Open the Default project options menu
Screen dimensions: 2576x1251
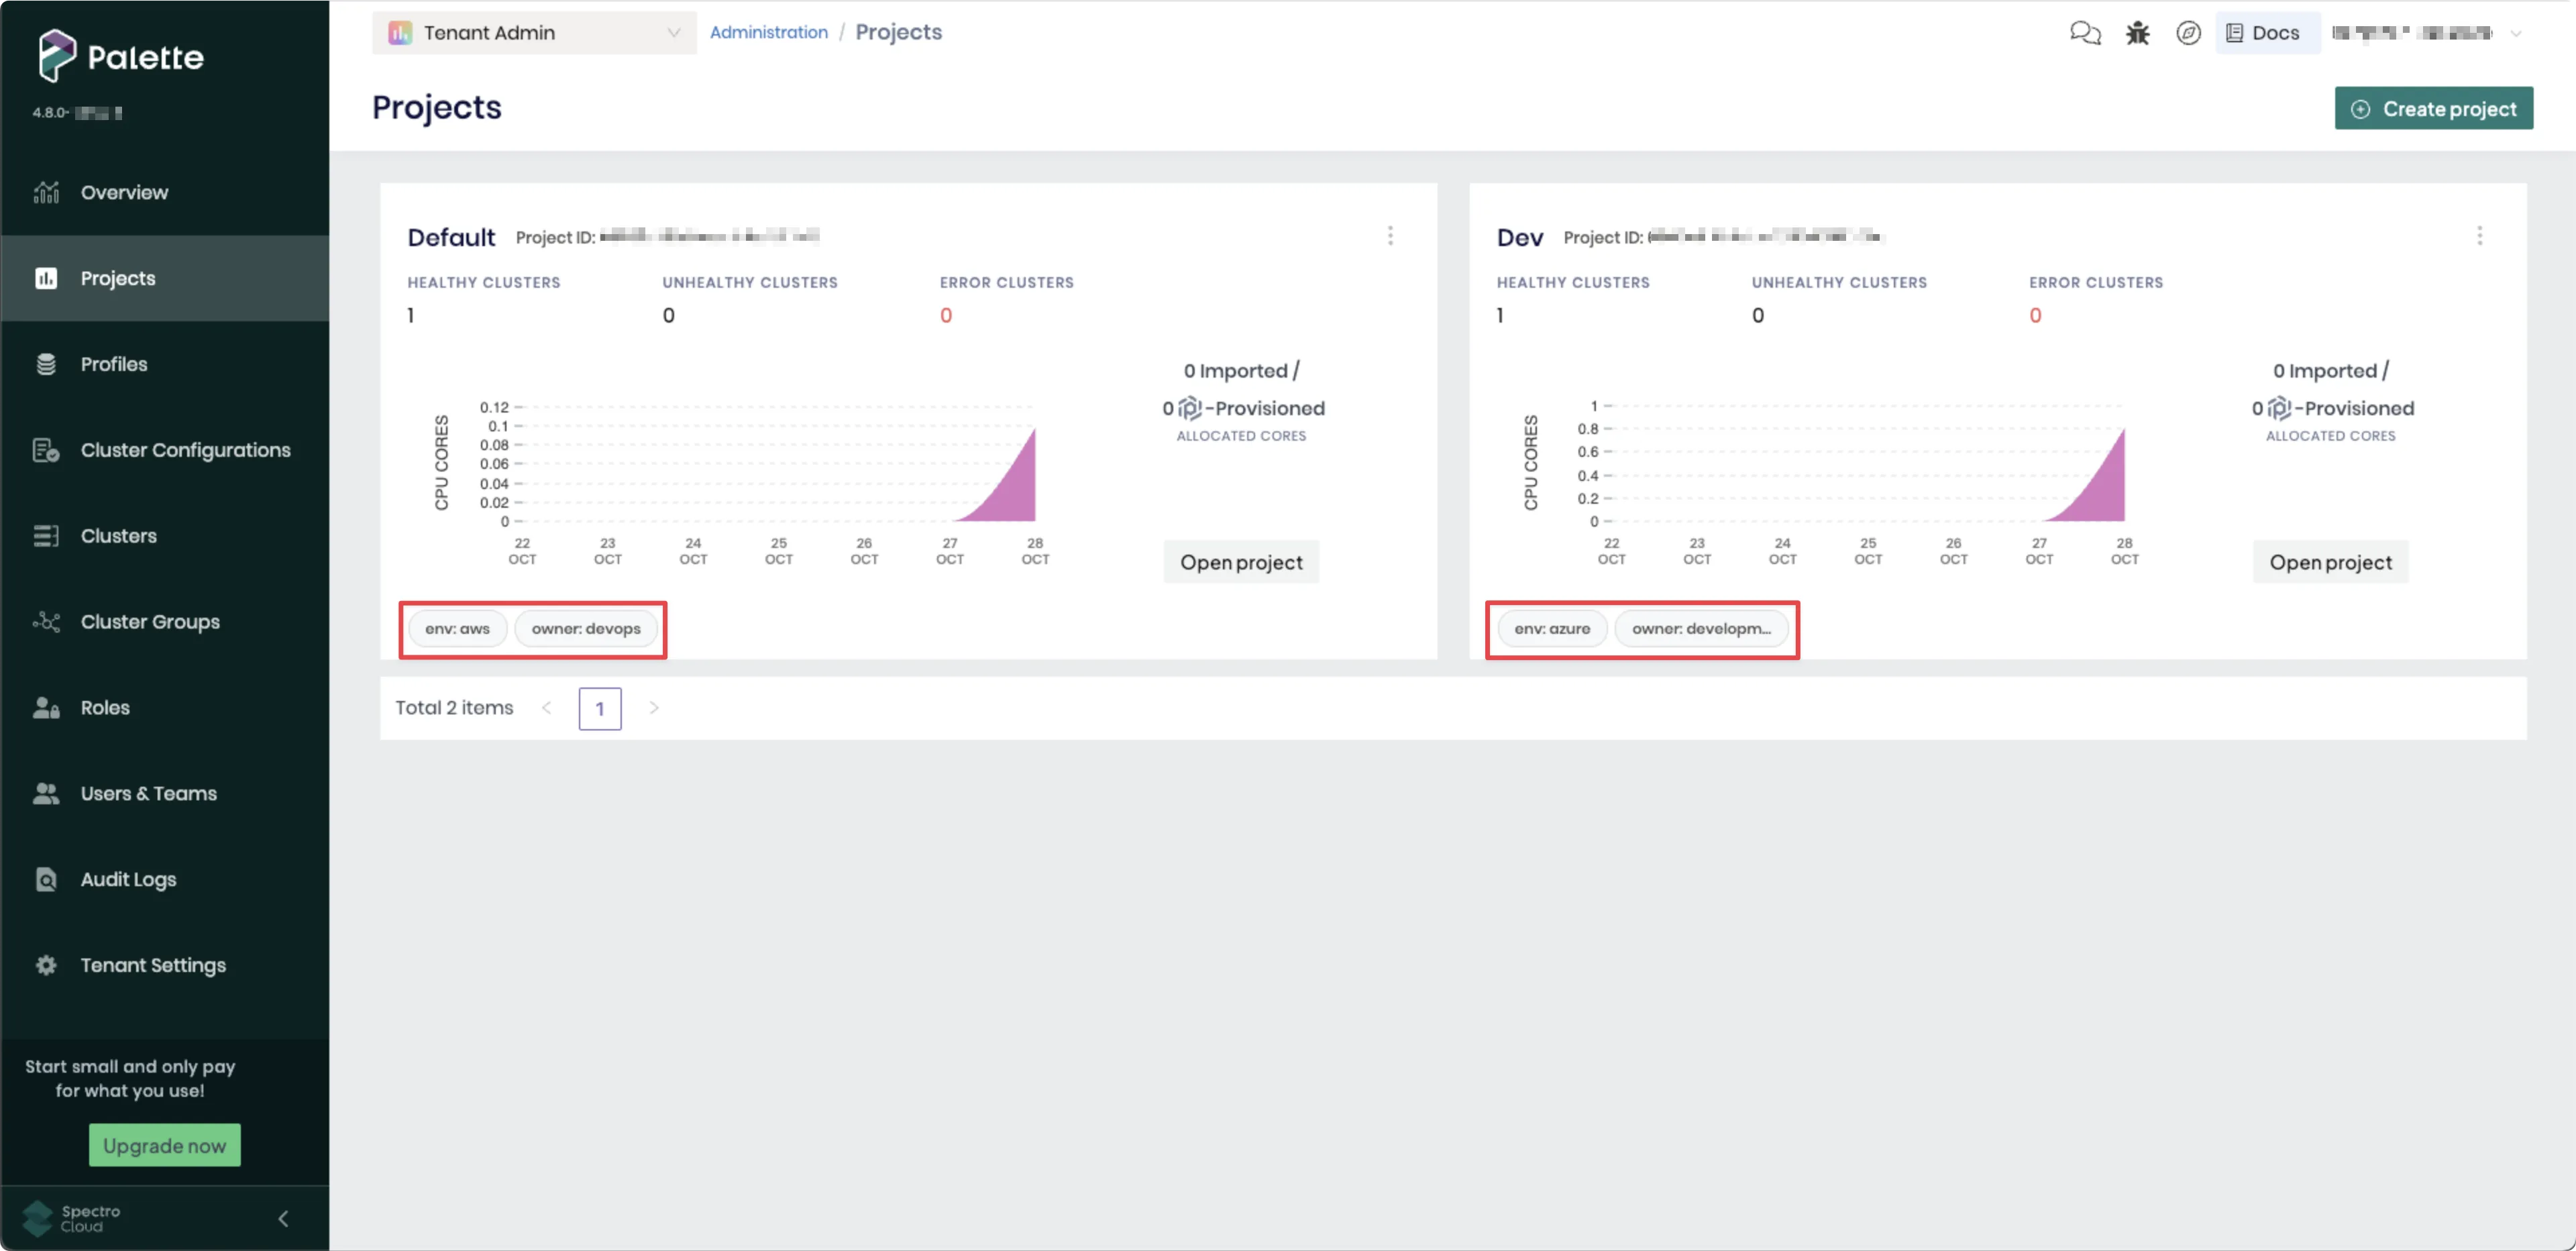click(x=1390, y=236)
